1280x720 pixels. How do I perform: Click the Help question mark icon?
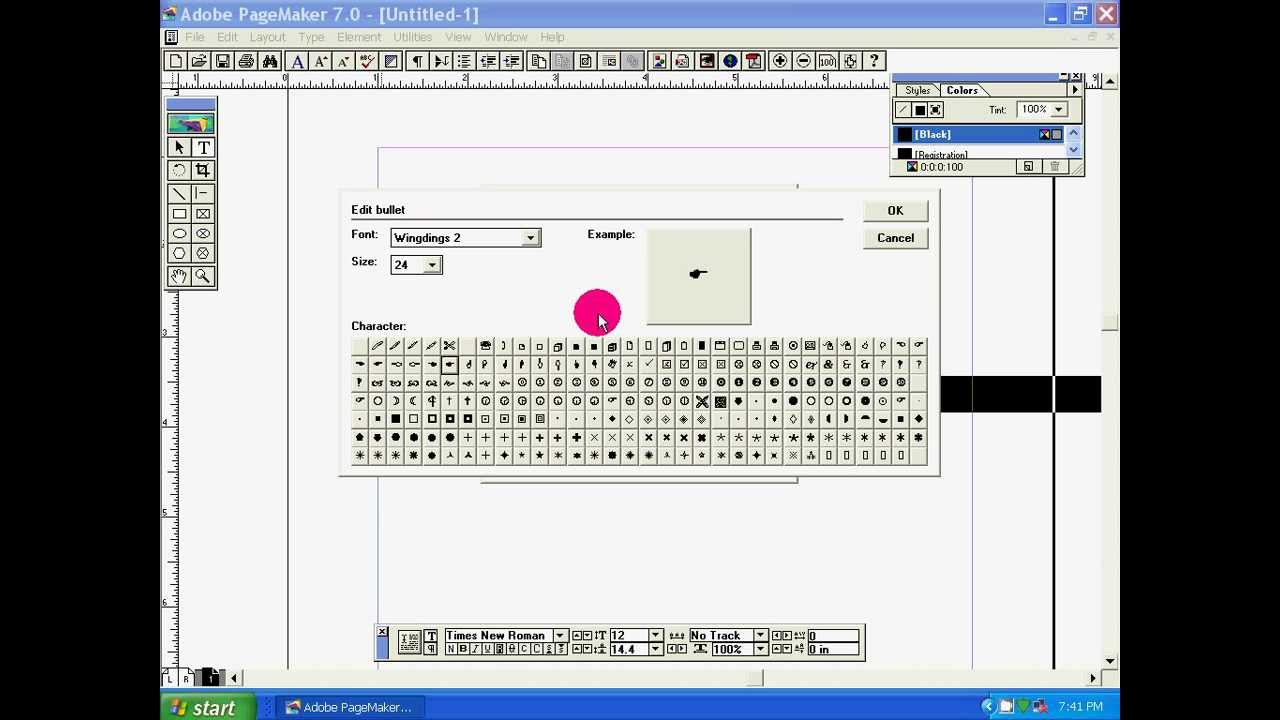(x=874, y=61)
